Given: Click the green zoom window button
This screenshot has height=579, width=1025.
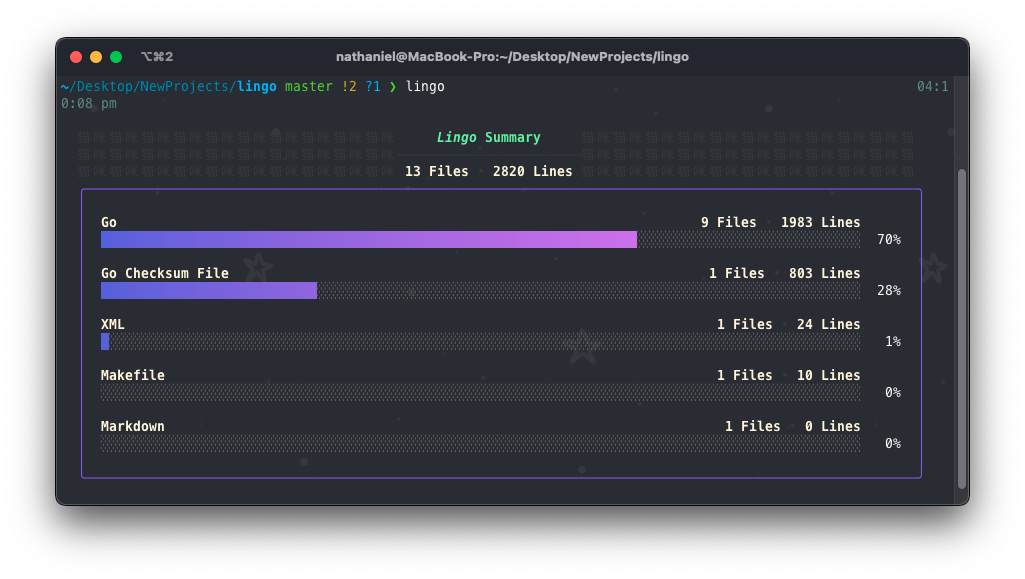Looking at the screenshot, I should (116, 57).
